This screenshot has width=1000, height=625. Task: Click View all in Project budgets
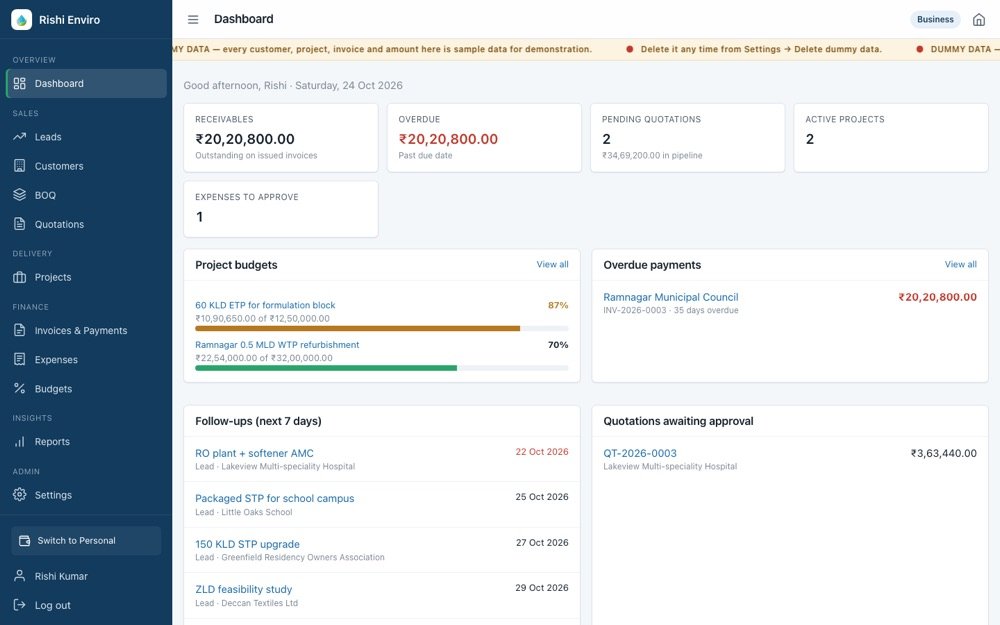coord(552,264)
